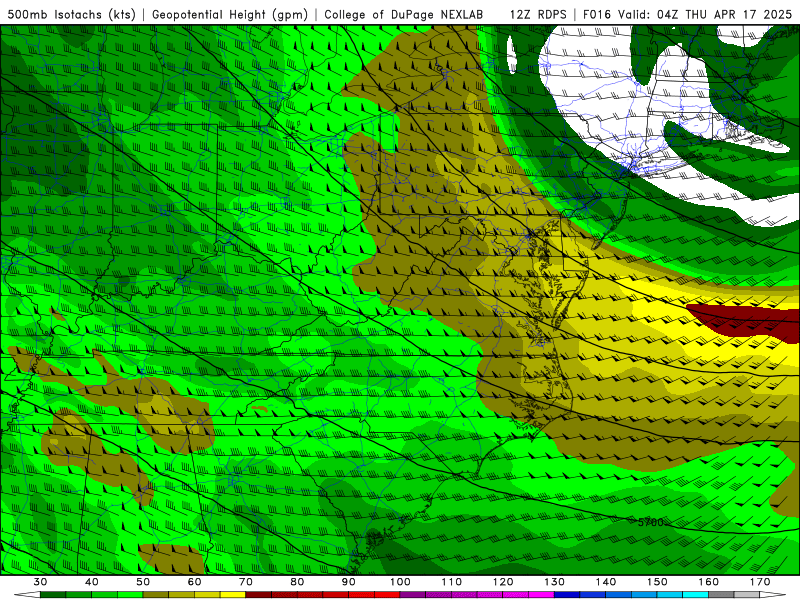
Task: Click the legend value '140'
Action: (x=606, y=582)
